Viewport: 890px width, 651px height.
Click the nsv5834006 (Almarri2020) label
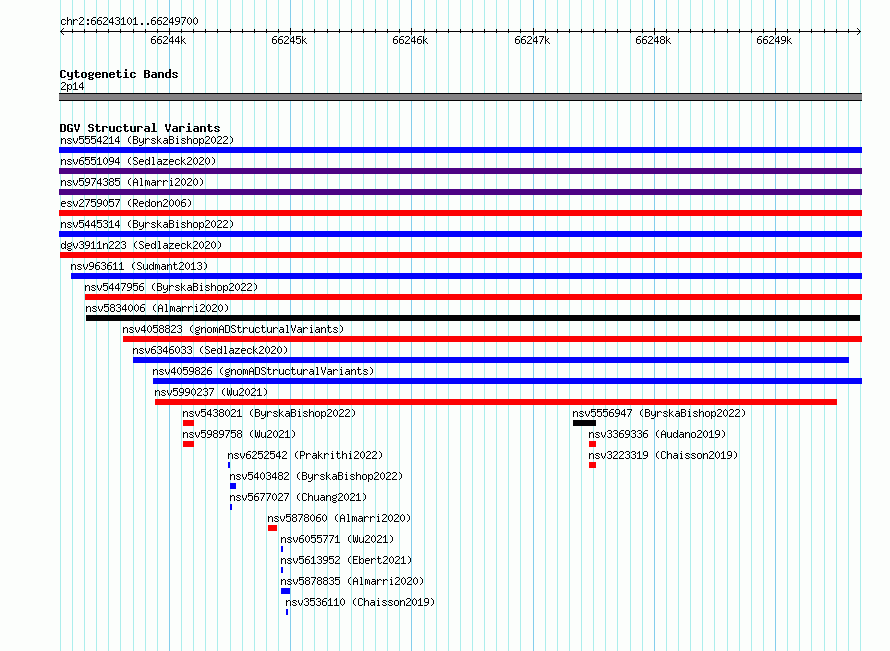point(157,308)
